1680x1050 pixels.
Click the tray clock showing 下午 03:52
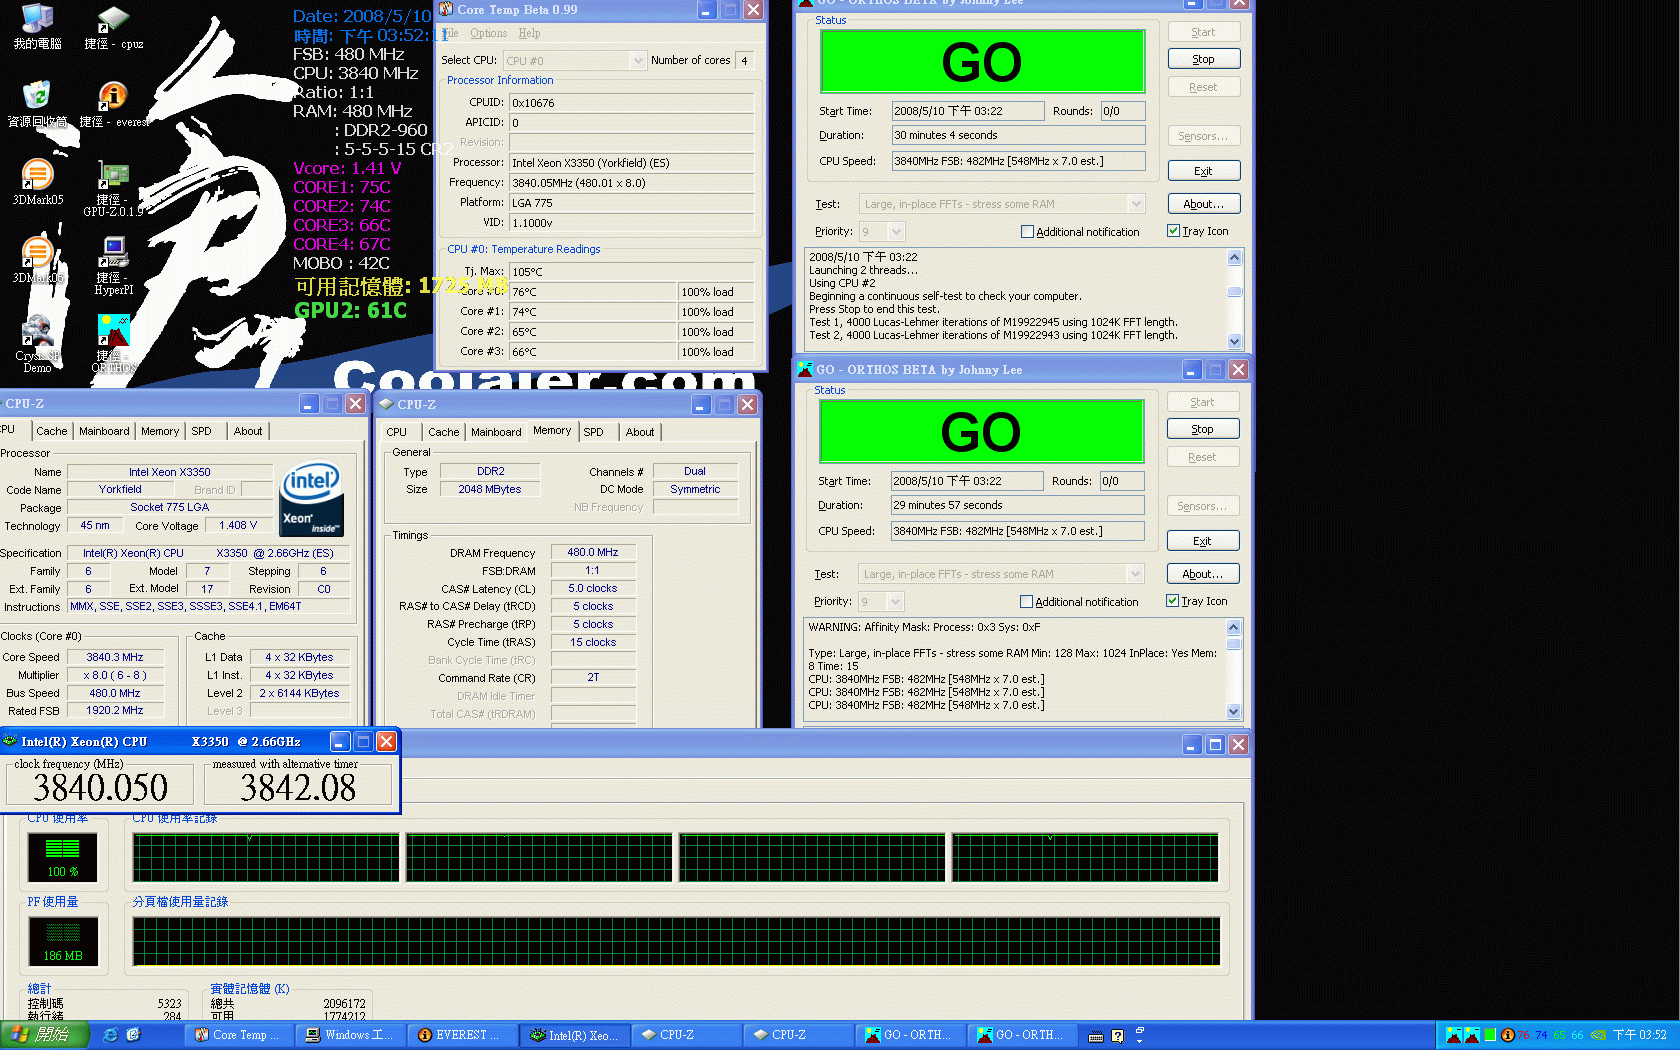1640,1035
